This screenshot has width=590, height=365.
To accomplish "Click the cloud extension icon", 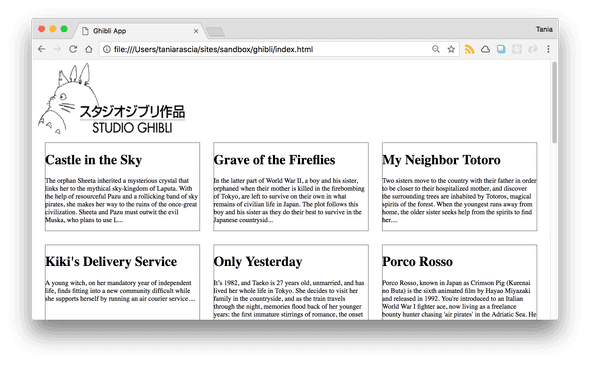I will click(485, 49).
